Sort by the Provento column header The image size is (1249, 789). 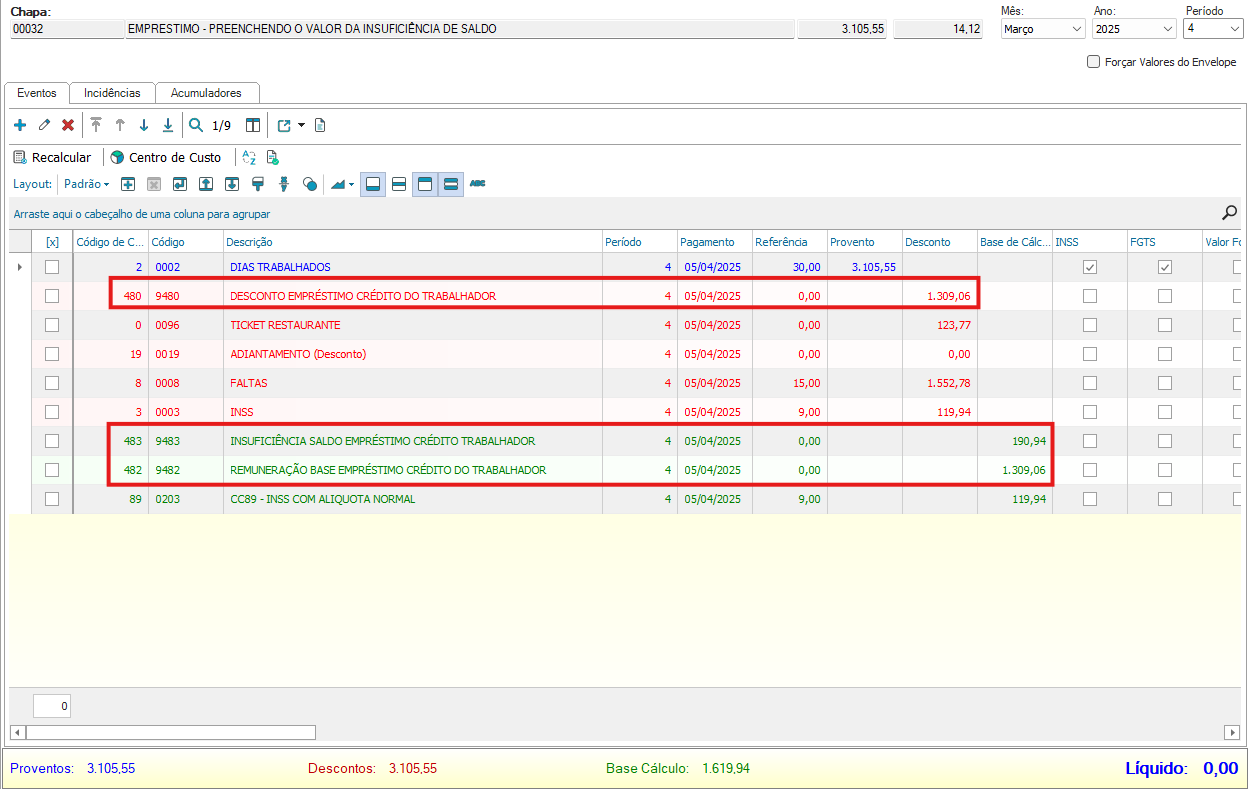click(x=864, y=242)
